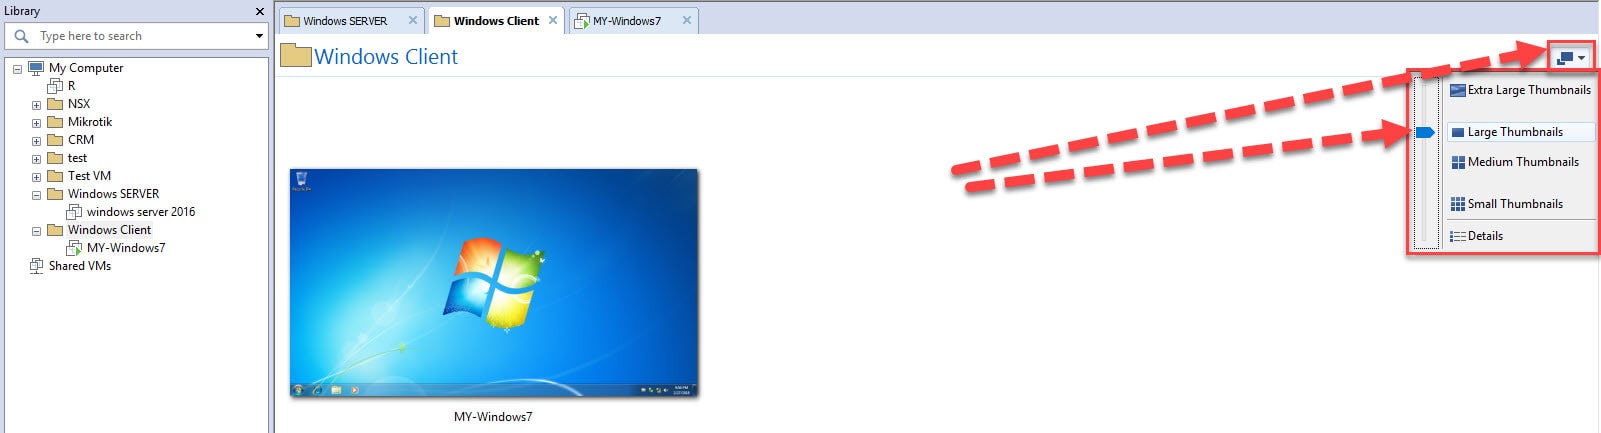Image resolution: width=1601 pixels, height=433 pixels.
Task: Collapse the Windows SERVER folder
Action: [36, 195]
